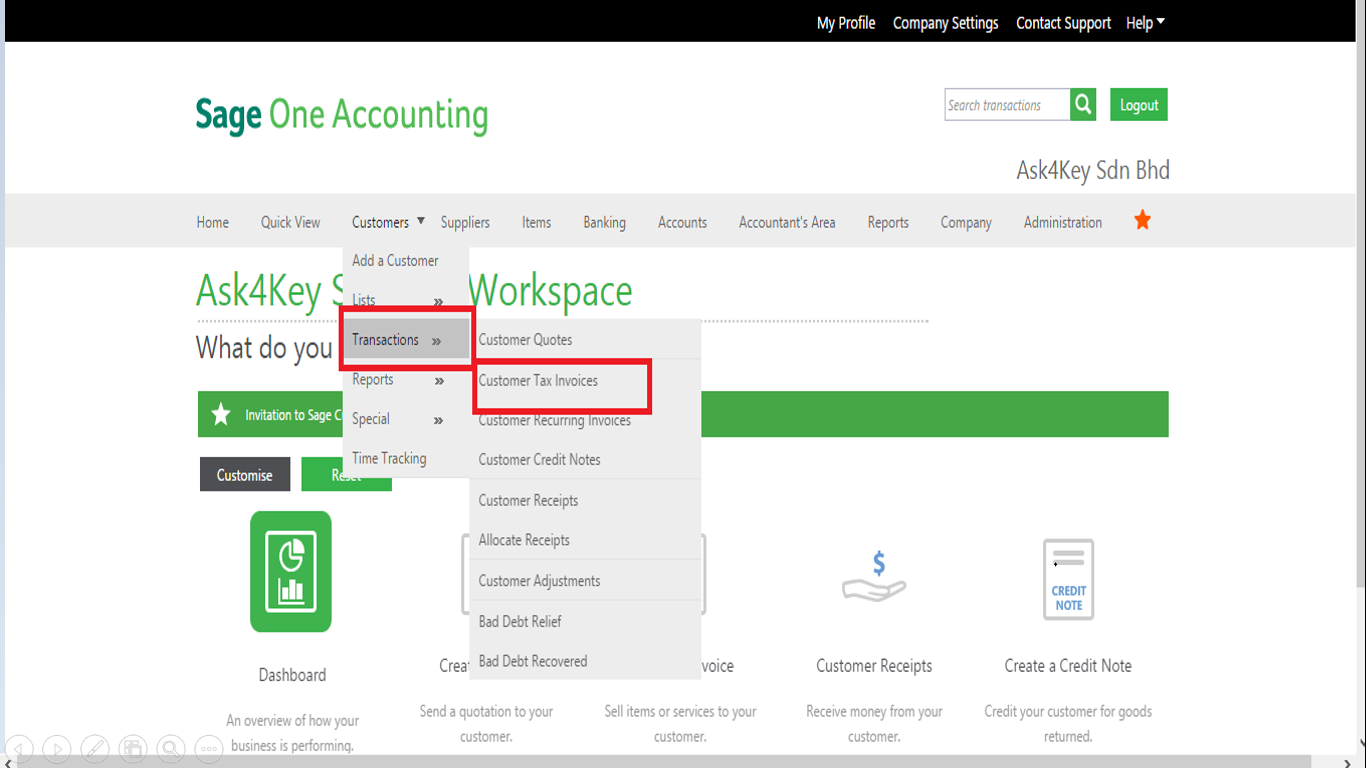1366x768 pixels.
Task: Click the Customise button
Action: point(245,475)
